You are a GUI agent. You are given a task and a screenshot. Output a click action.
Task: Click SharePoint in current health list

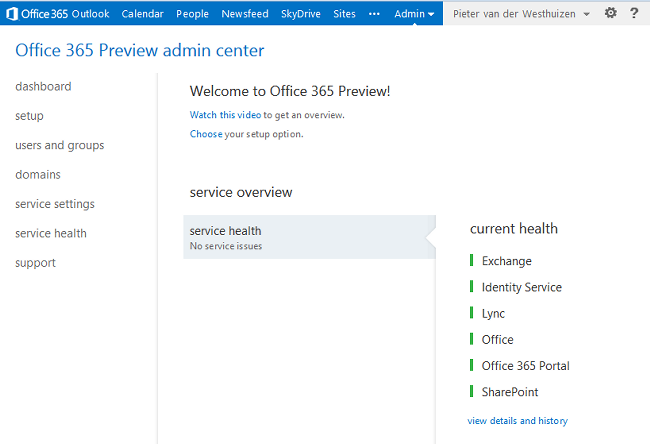point(510,392)
